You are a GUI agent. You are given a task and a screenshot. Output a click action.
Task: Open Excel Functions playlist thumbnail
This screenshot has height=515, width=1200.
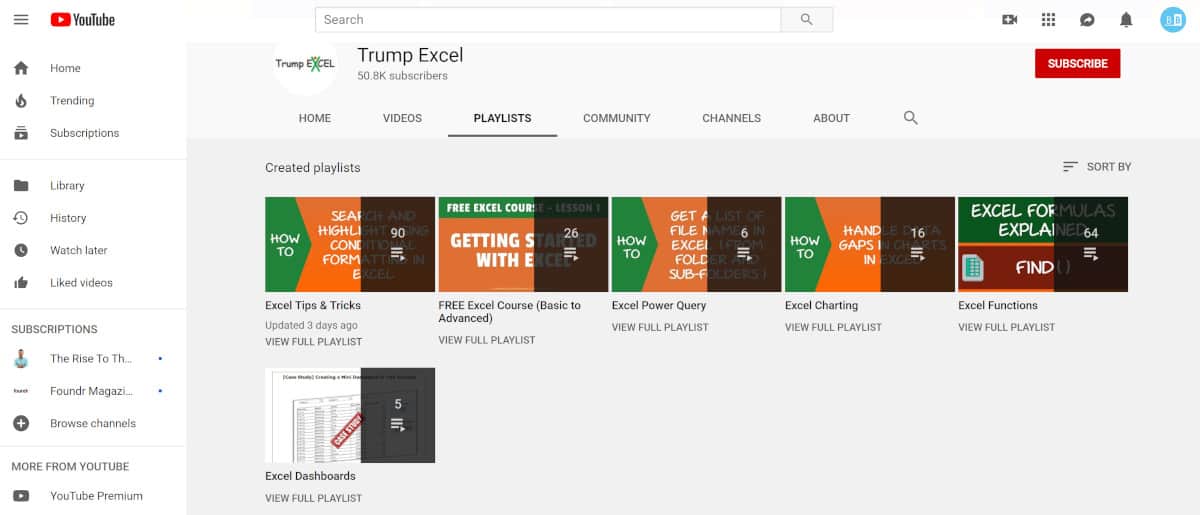1043,244
